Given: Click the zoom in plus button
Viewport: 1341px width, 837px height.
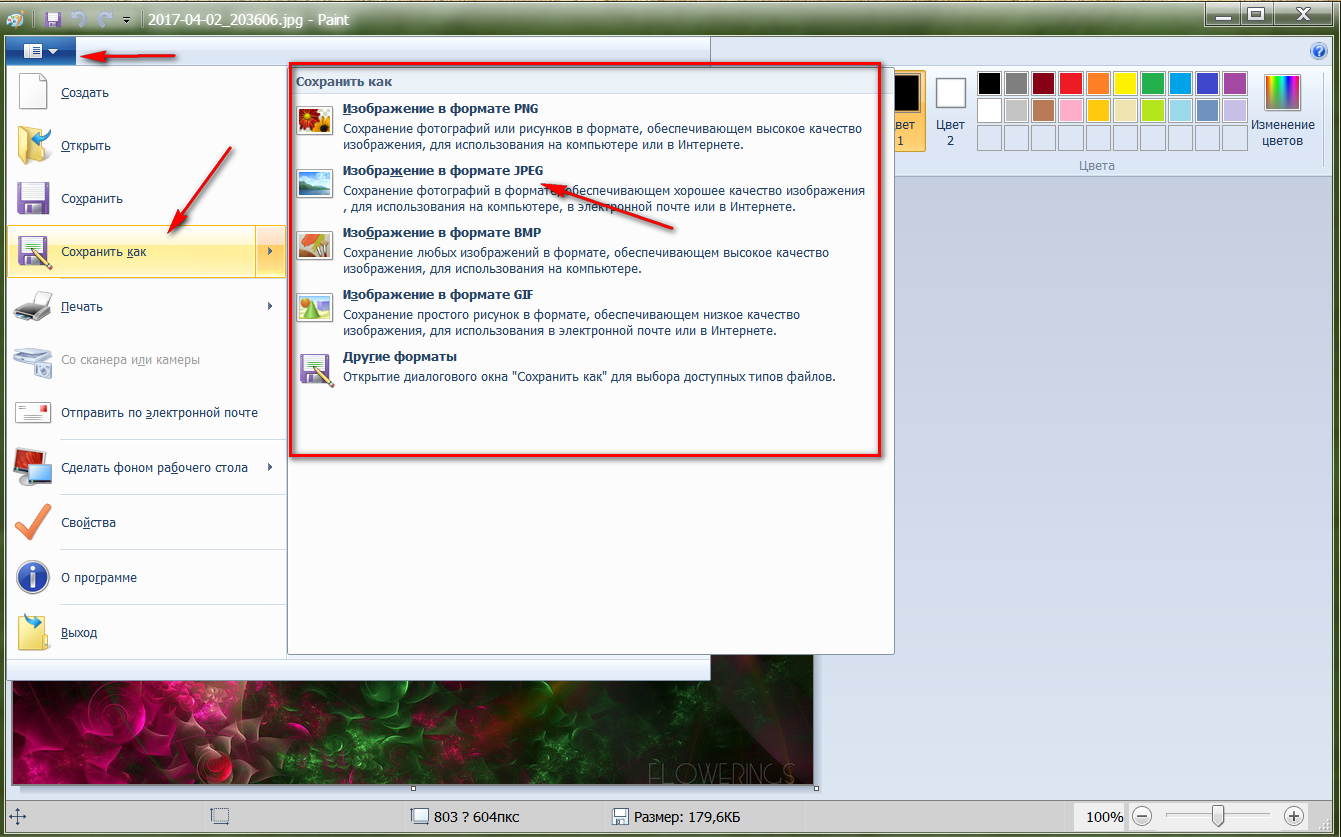Looking at the screenshot, I should (1293, 816).
